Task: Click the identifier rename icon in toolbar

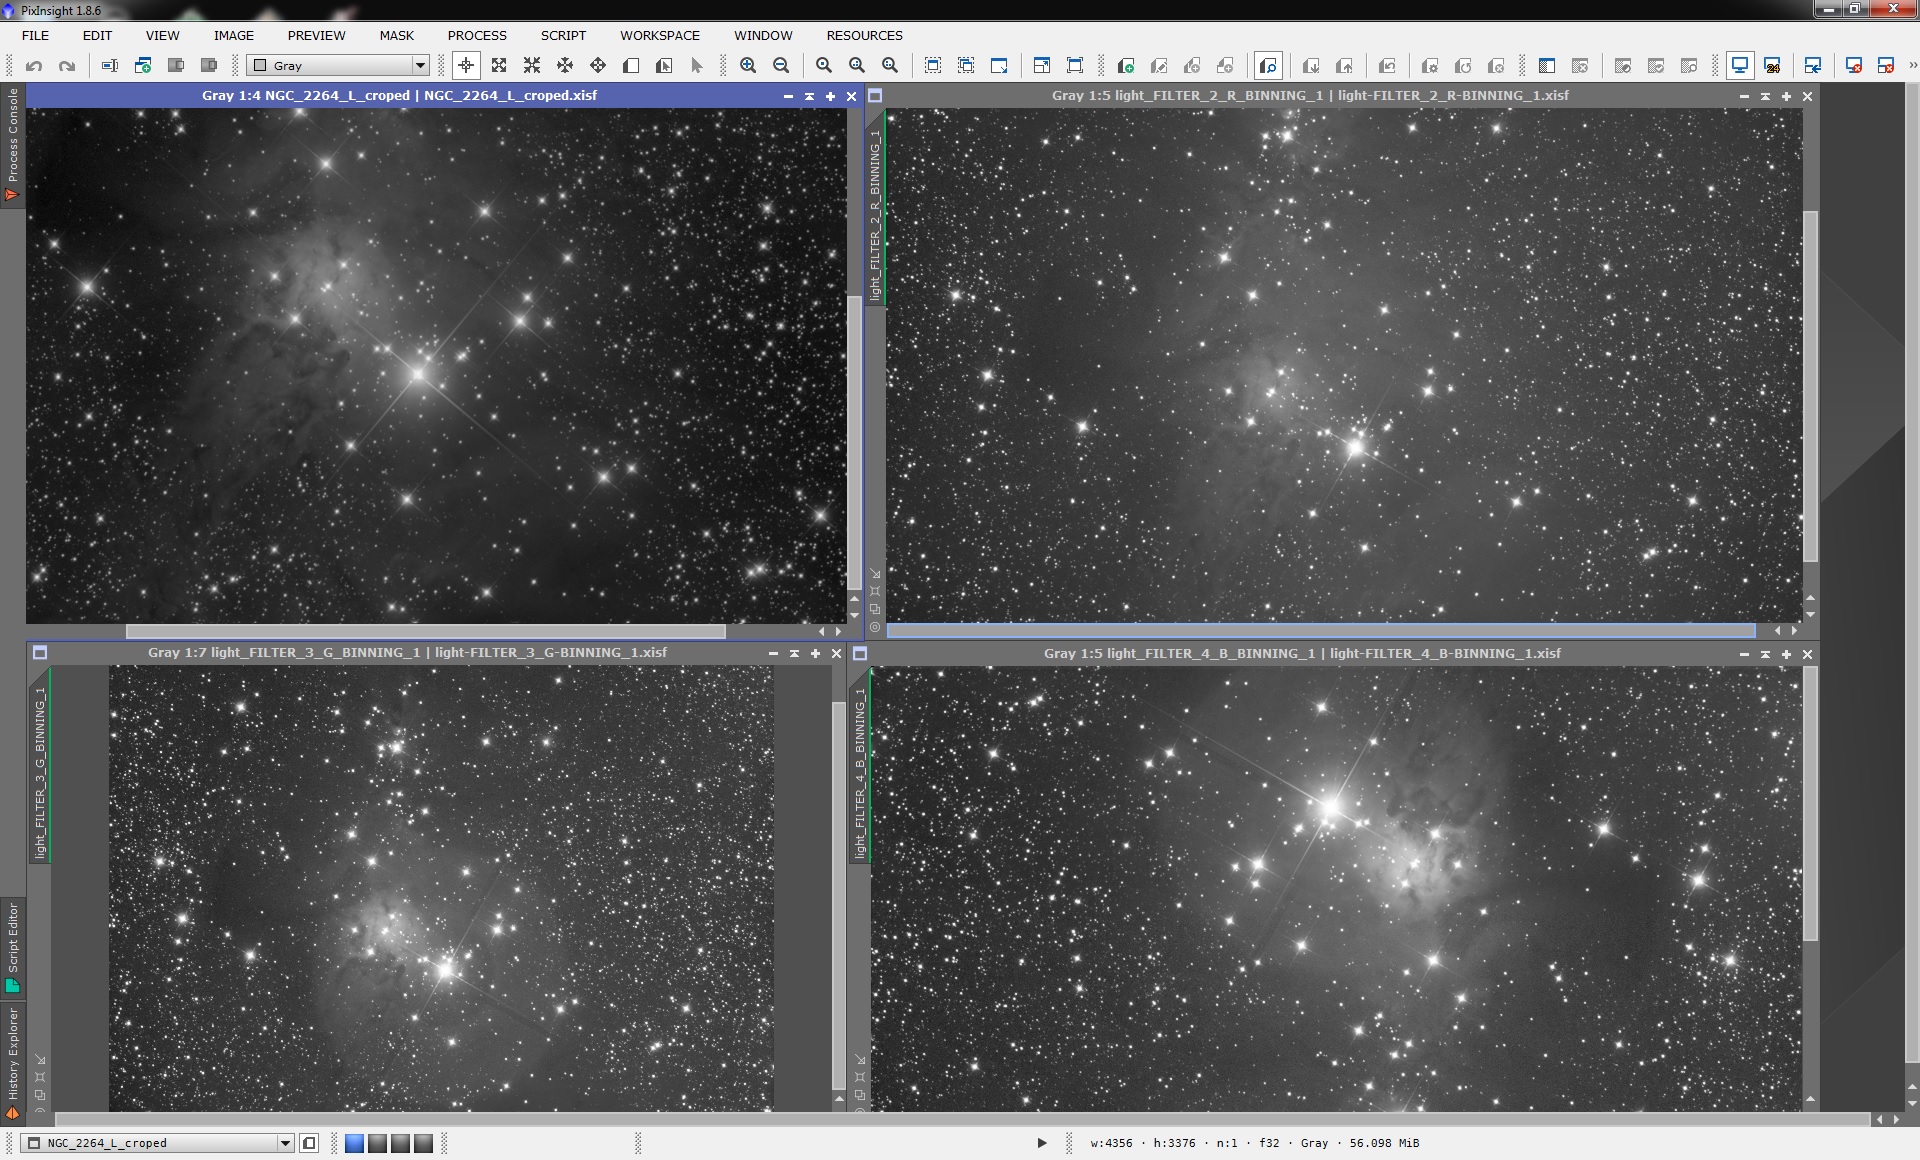Action: [x=110, y=66]
